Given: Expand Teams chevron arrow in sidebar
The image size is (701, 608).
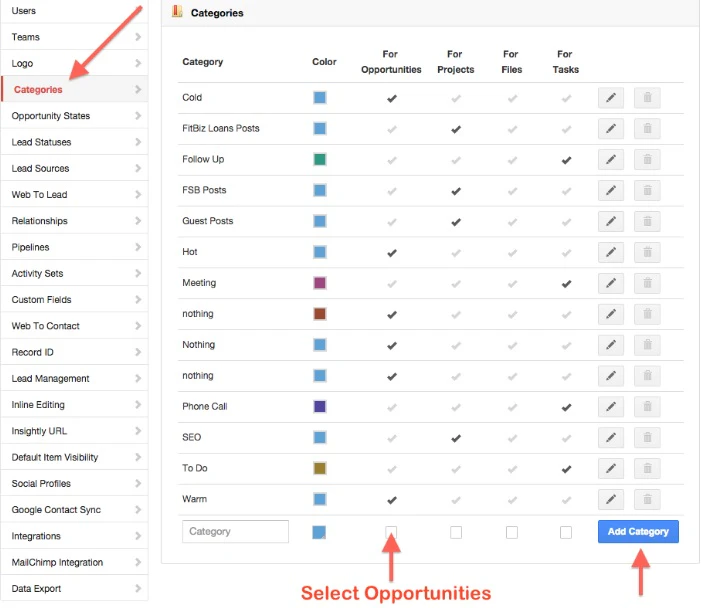Looking at the screenshot, I should (138, 37).
